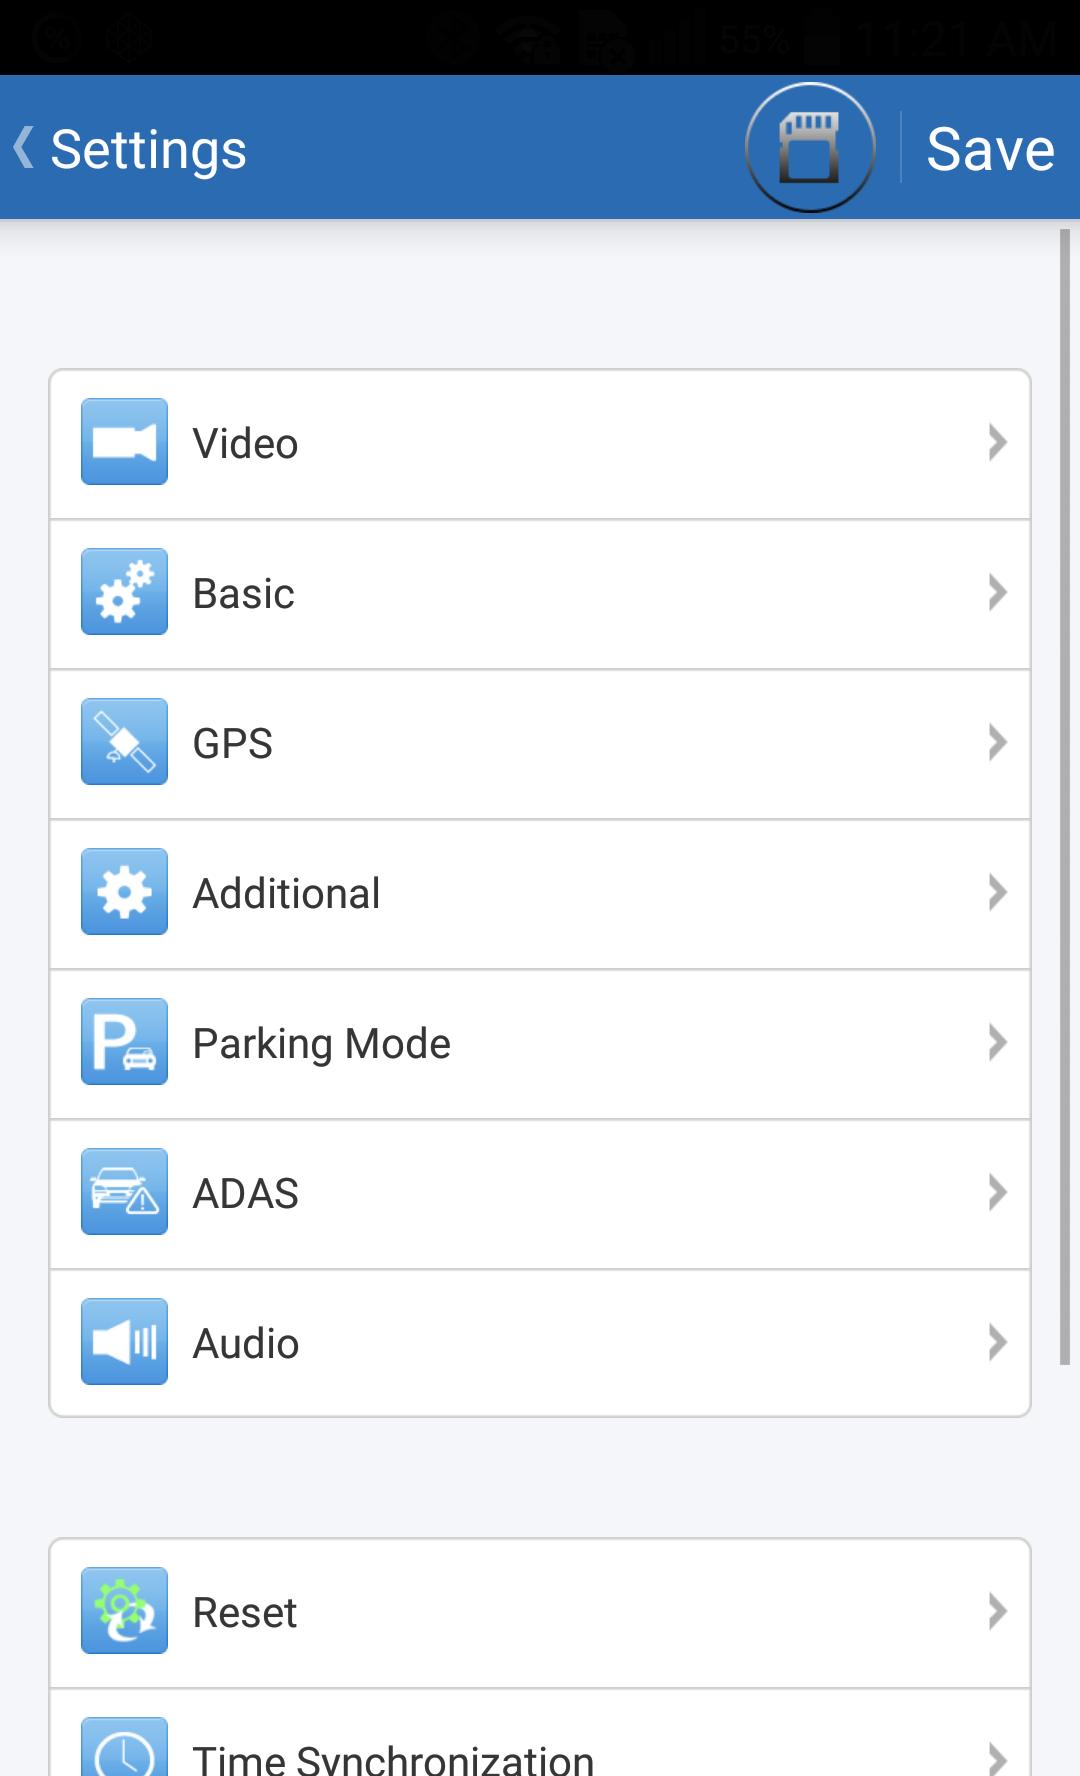This screenshot has width=1080, height=1776.
Task: Tap the Audio speaker icon
Action: (x=124, y=1342)
